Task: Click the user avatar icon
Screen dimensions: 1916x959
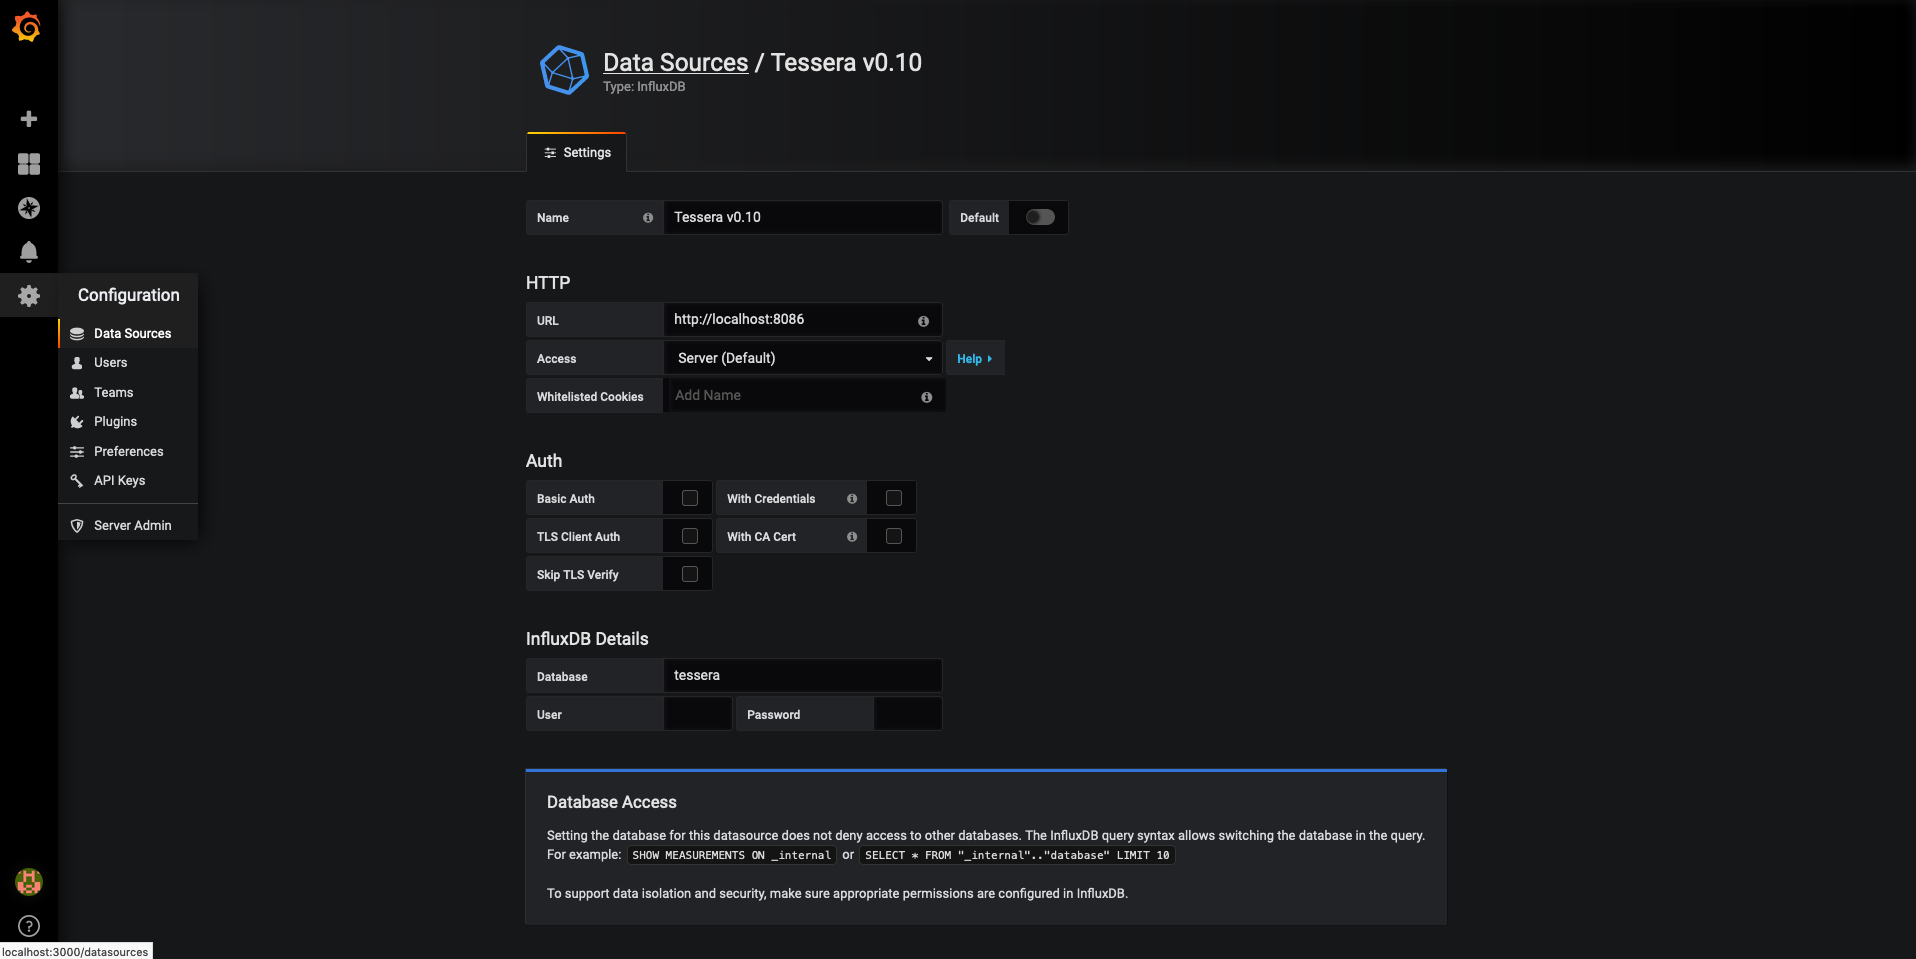Action: [x=29, y=882]
